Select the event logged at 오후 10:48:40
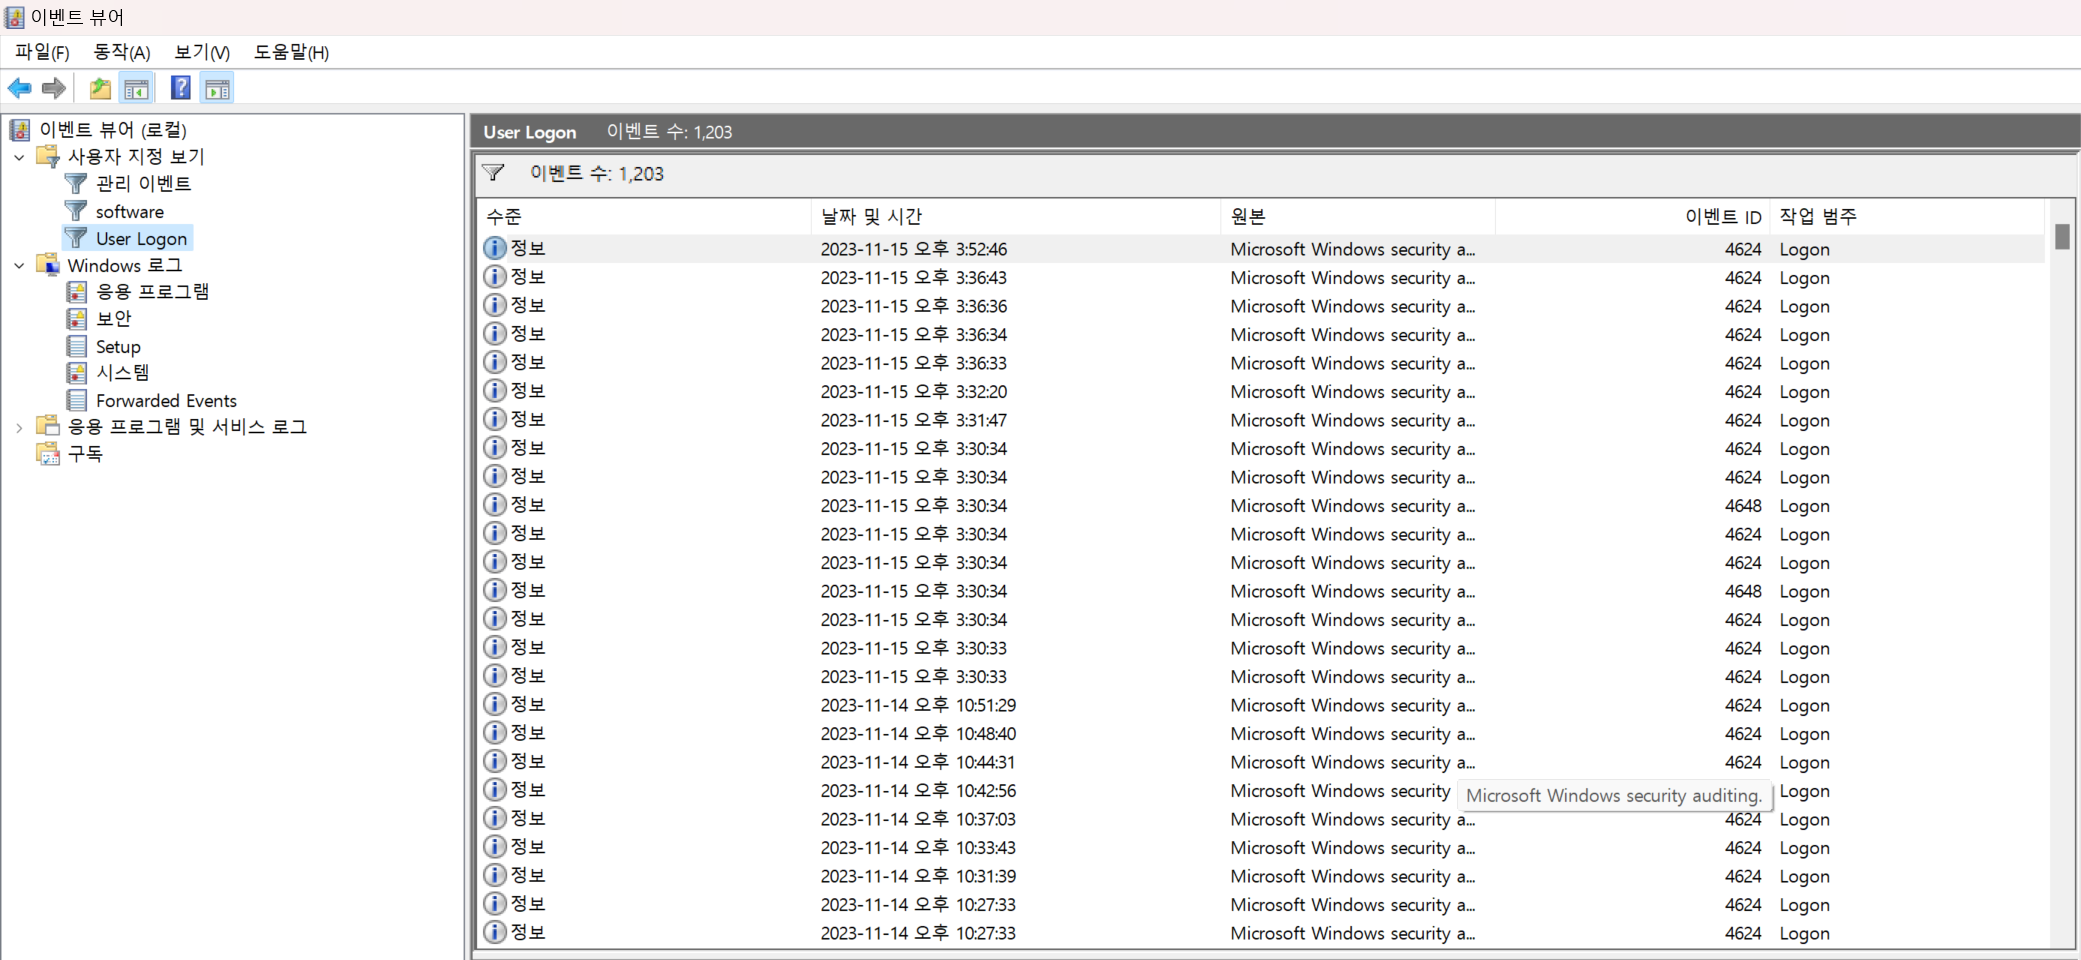This screenshot has width=2081, height=960. pyautogui.click(x=1262, y=733)
